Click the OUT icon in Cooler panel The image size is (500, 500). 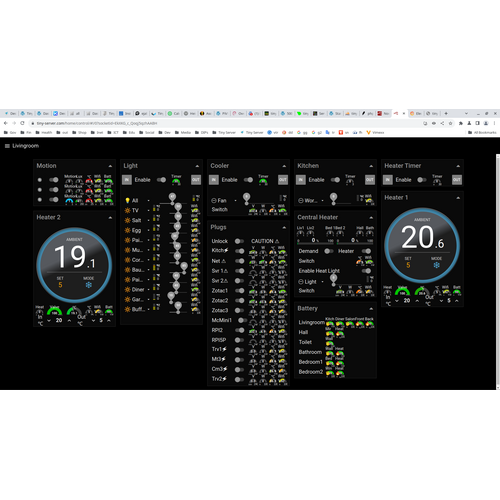pyautogui.click(x=283, y=180)
